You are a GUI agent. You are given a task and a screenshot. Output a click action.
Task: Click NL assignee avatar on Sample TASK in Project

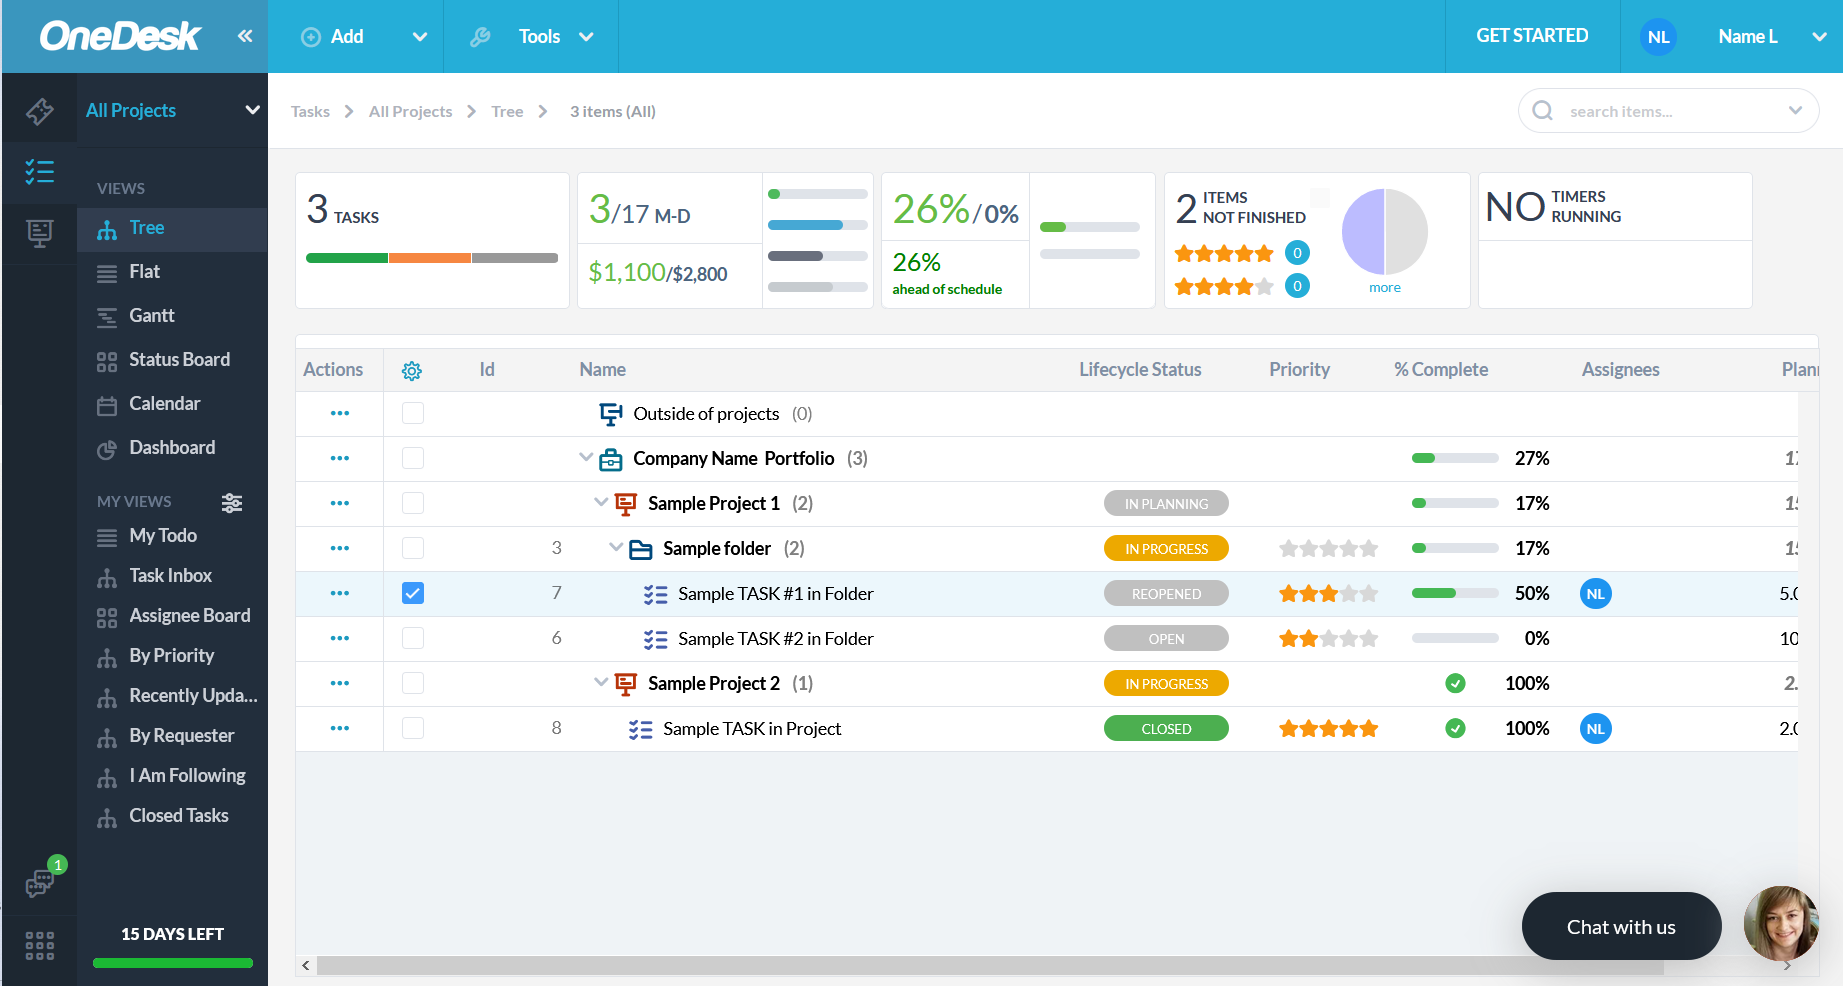[1596, 729]
